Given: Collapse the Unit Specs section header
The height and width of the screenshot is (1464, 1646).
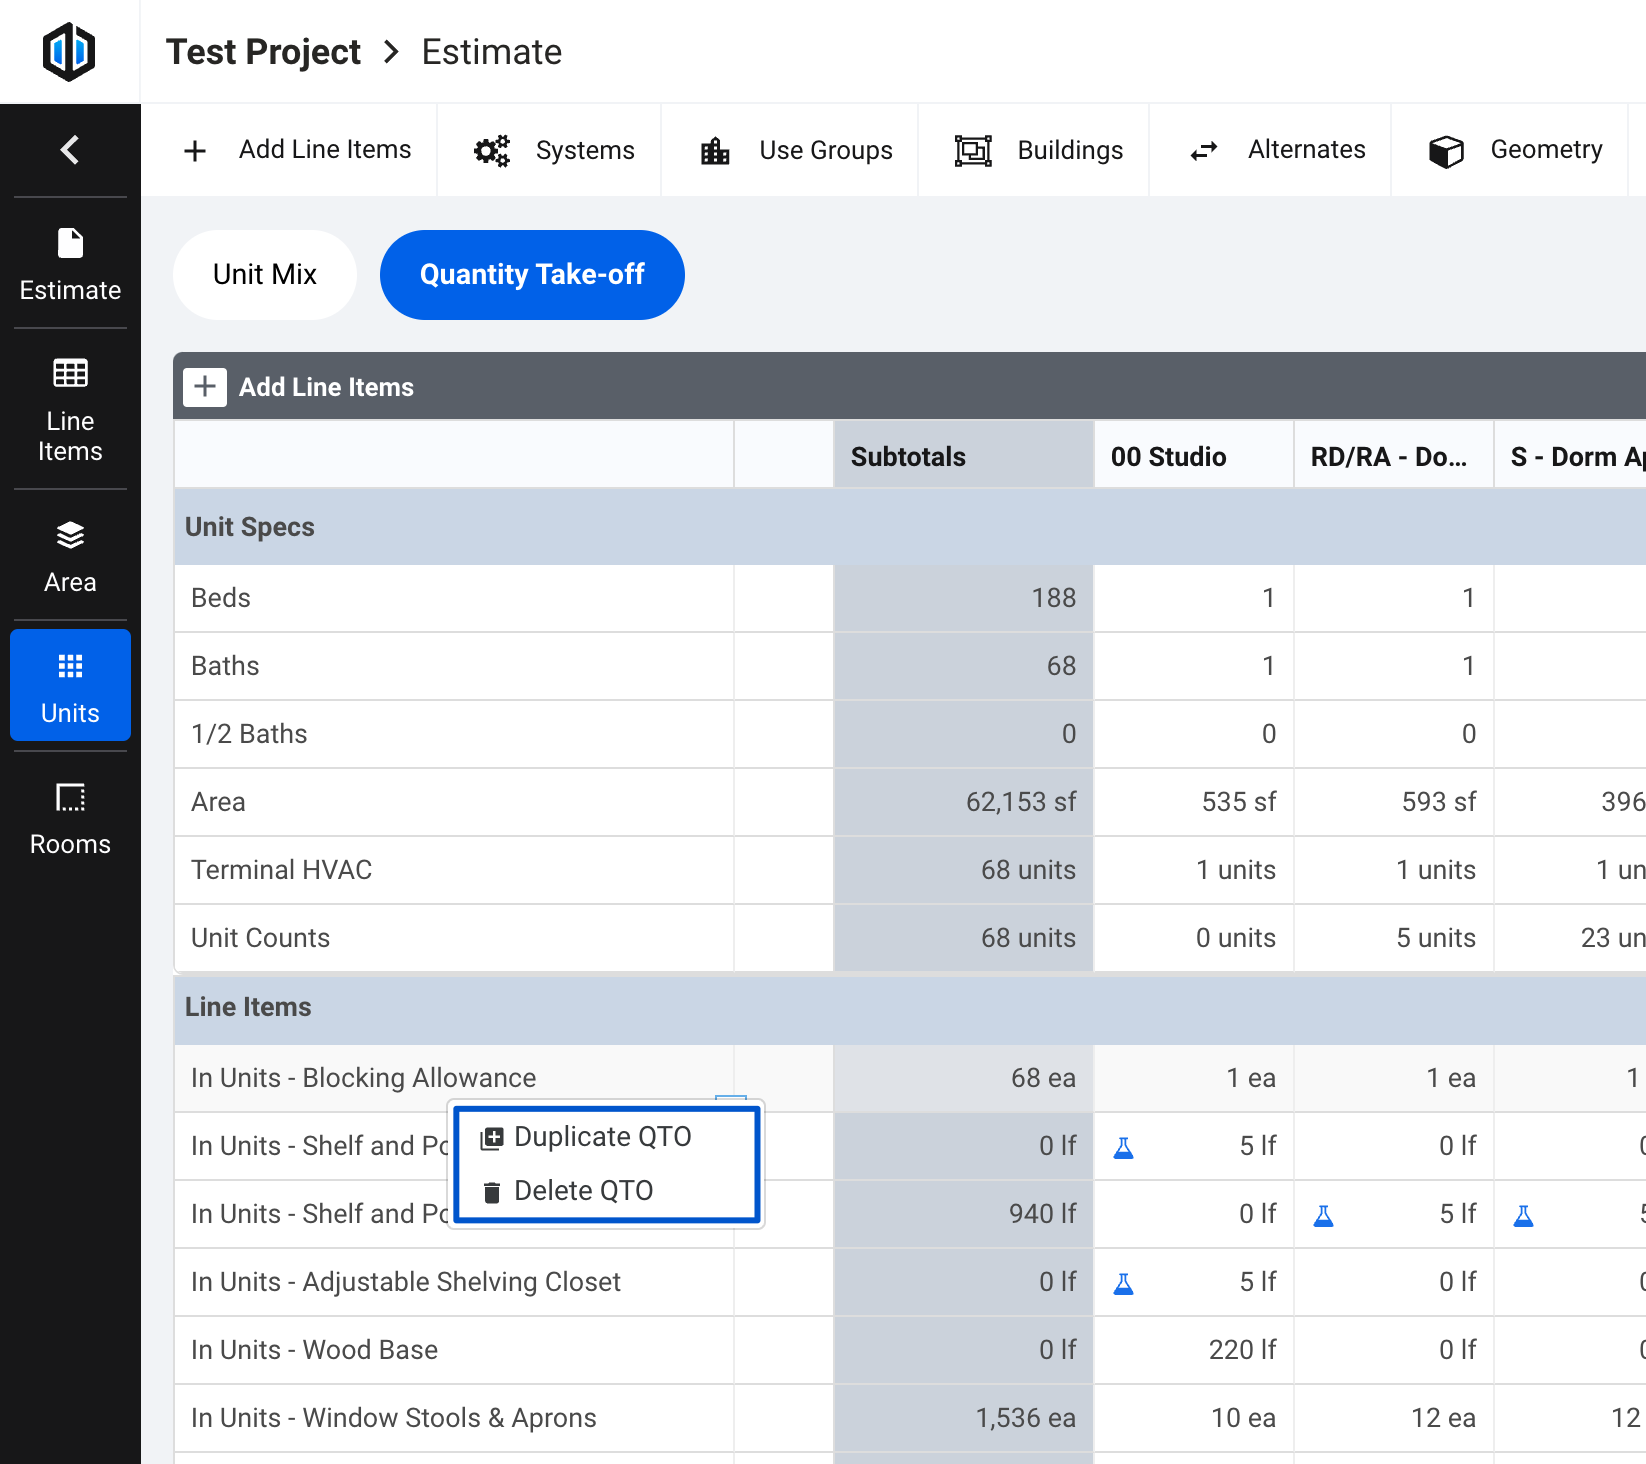Looking at the screenshot, I should (x=250, y=526).
